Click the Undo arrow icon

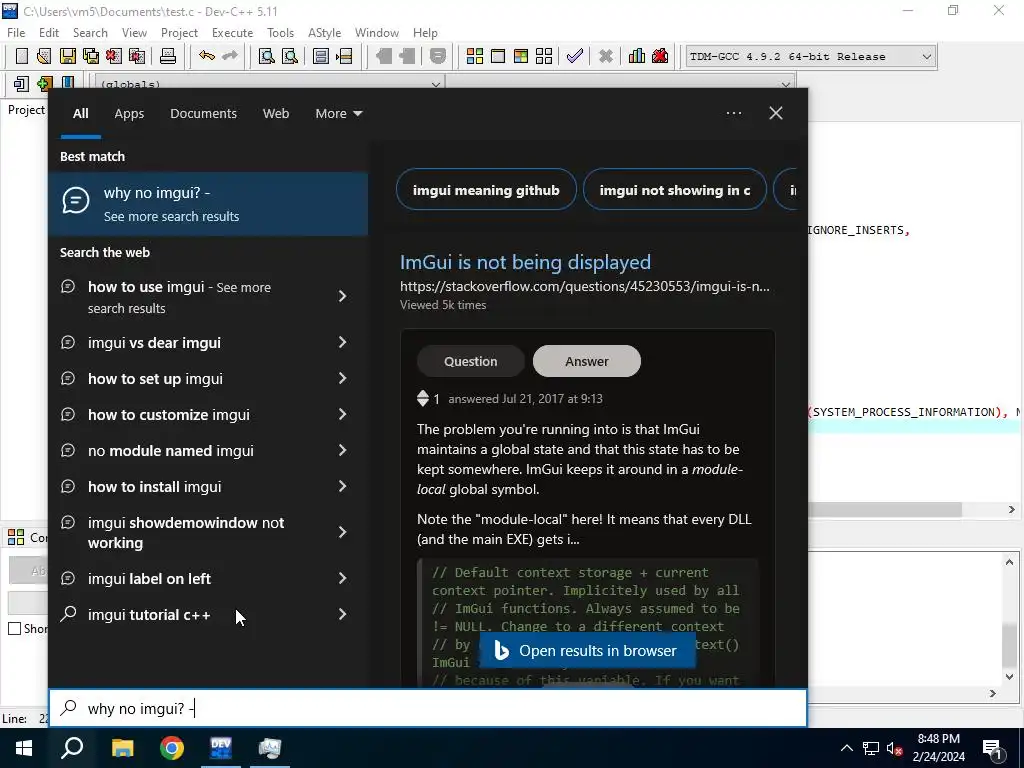click(207, 56)
